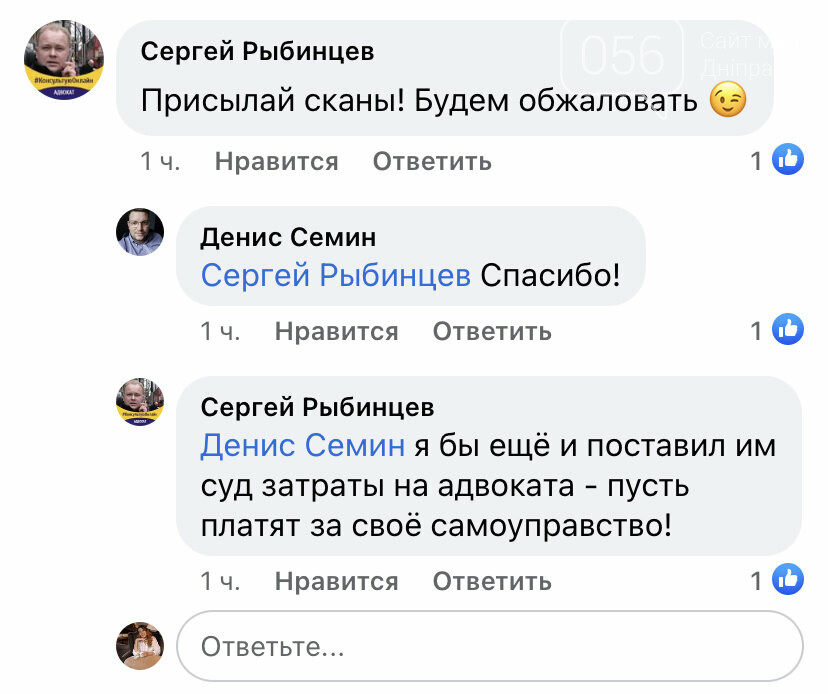Reply to Денис Семин's comment via Ответить
The image size is (828, 694).
(x=492, y=331)
